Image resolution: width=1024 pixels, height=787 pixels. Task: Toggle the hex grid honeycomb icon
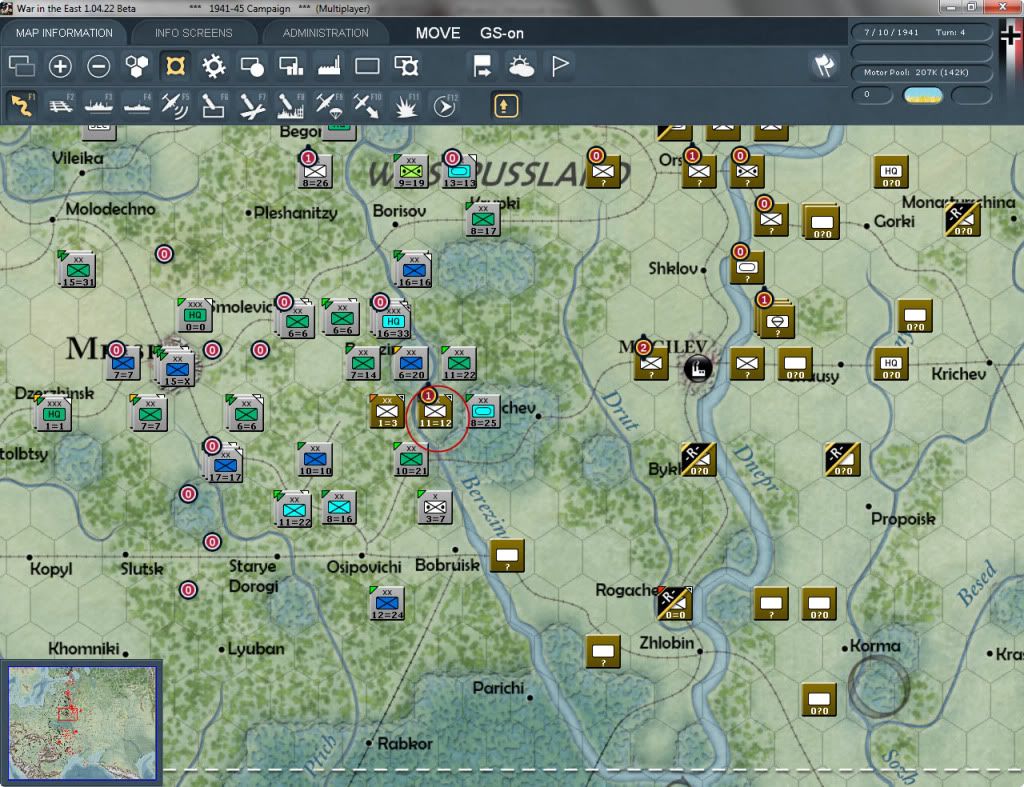137,66
